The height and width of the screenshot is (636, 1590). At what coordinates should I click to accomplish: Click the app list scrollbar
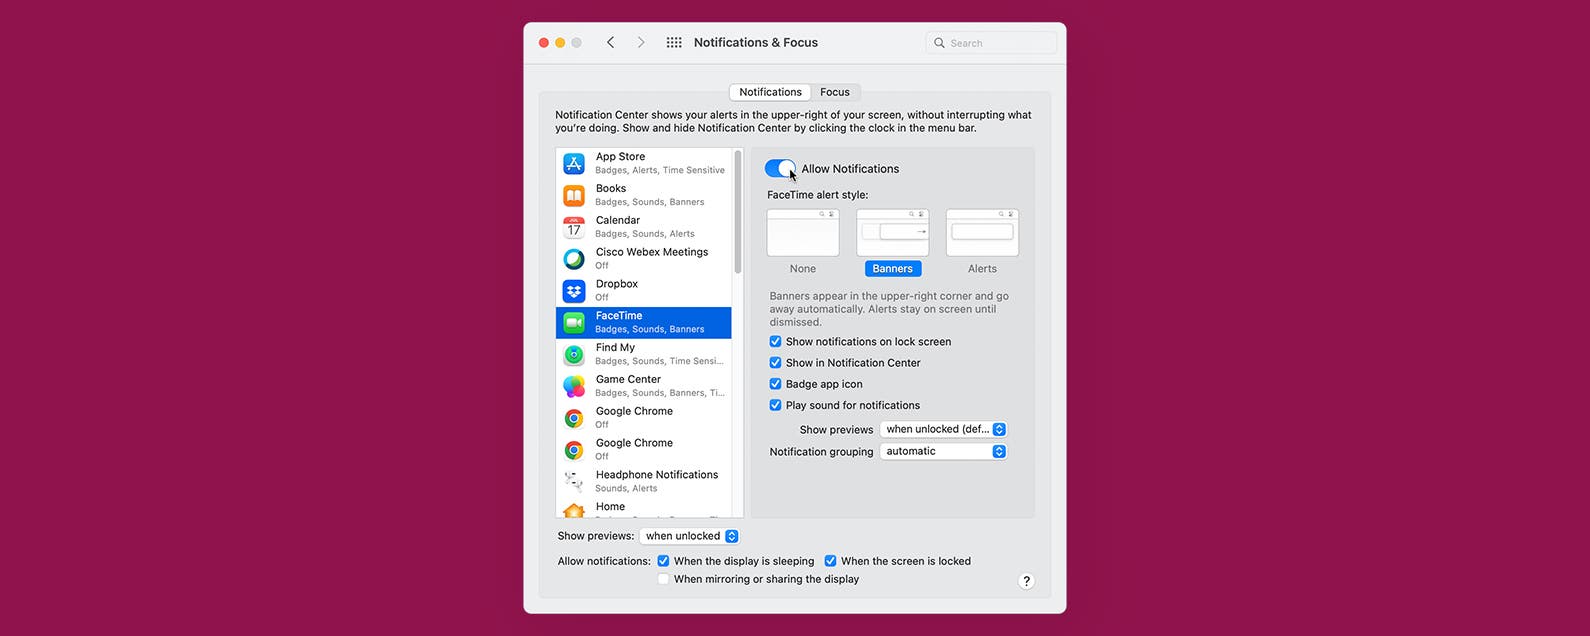tap(738, 212)
